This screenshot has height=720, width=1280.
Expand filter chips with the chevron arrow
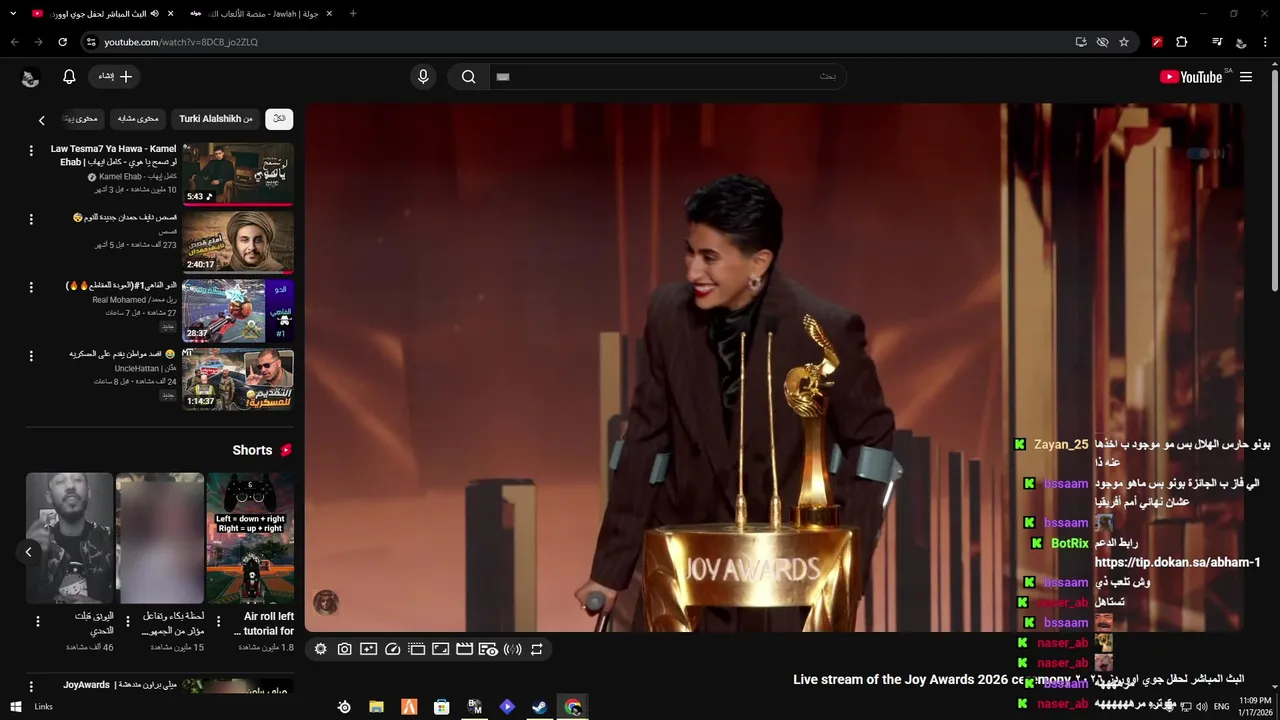click(x=42, y=120)
